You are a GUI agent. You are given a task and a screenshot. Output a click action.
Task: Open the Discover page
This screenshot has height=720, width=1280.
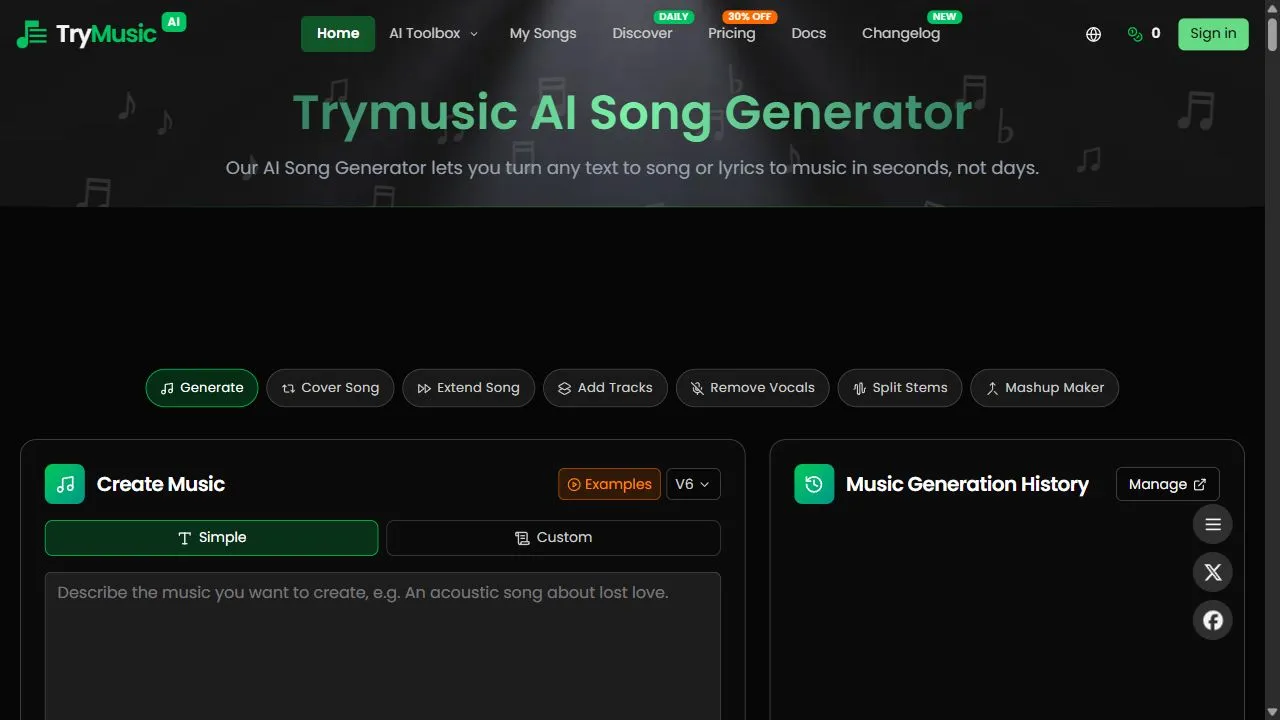[x=642, y=34]
